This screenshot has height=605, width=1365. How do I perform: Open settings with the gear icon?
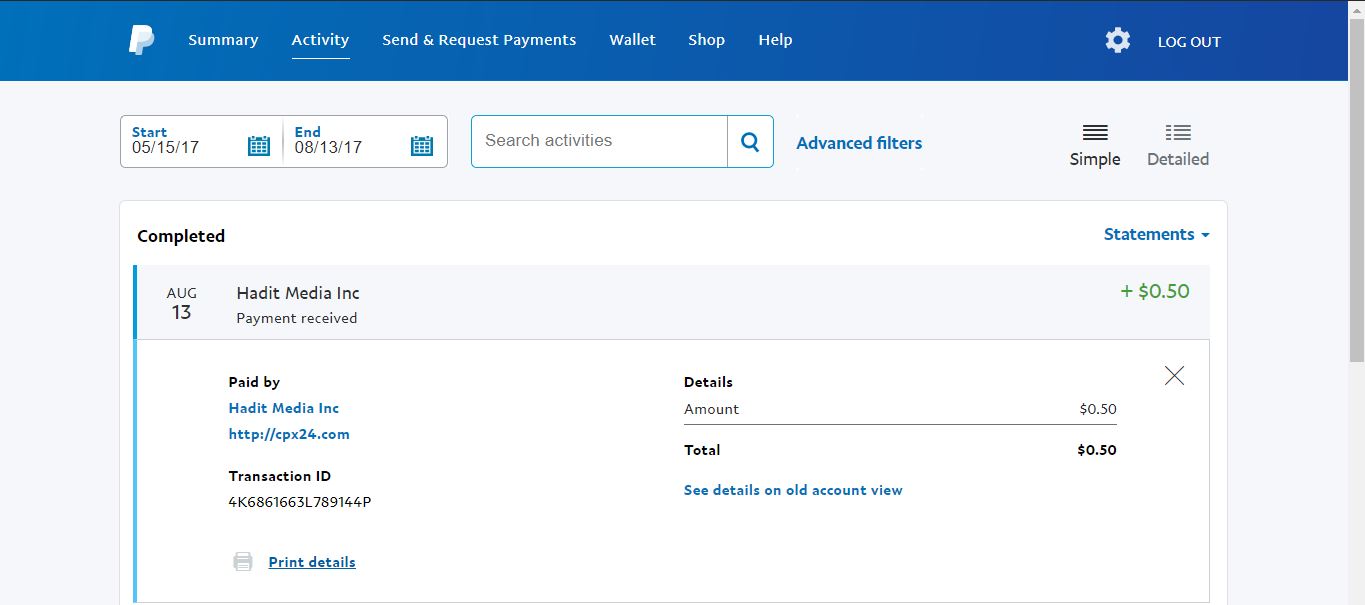click(1117, 40)
